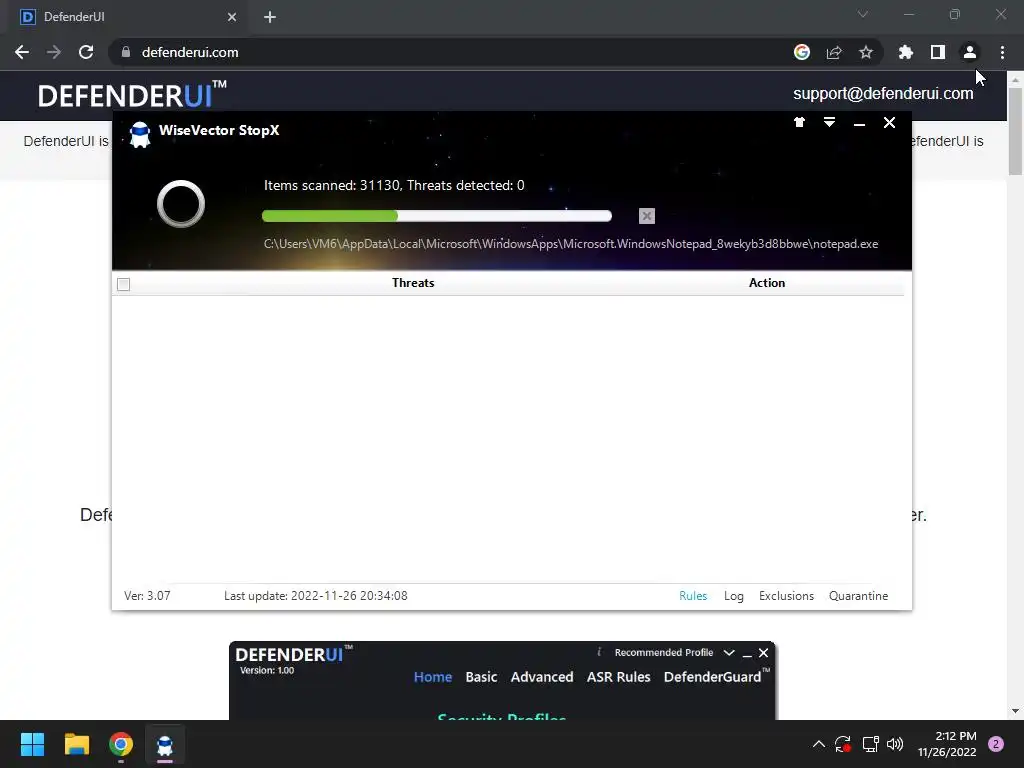Viewport: 1024px width, 768px height.
Task: Click support@defenderui.com email link
Action: pos(883,93)
